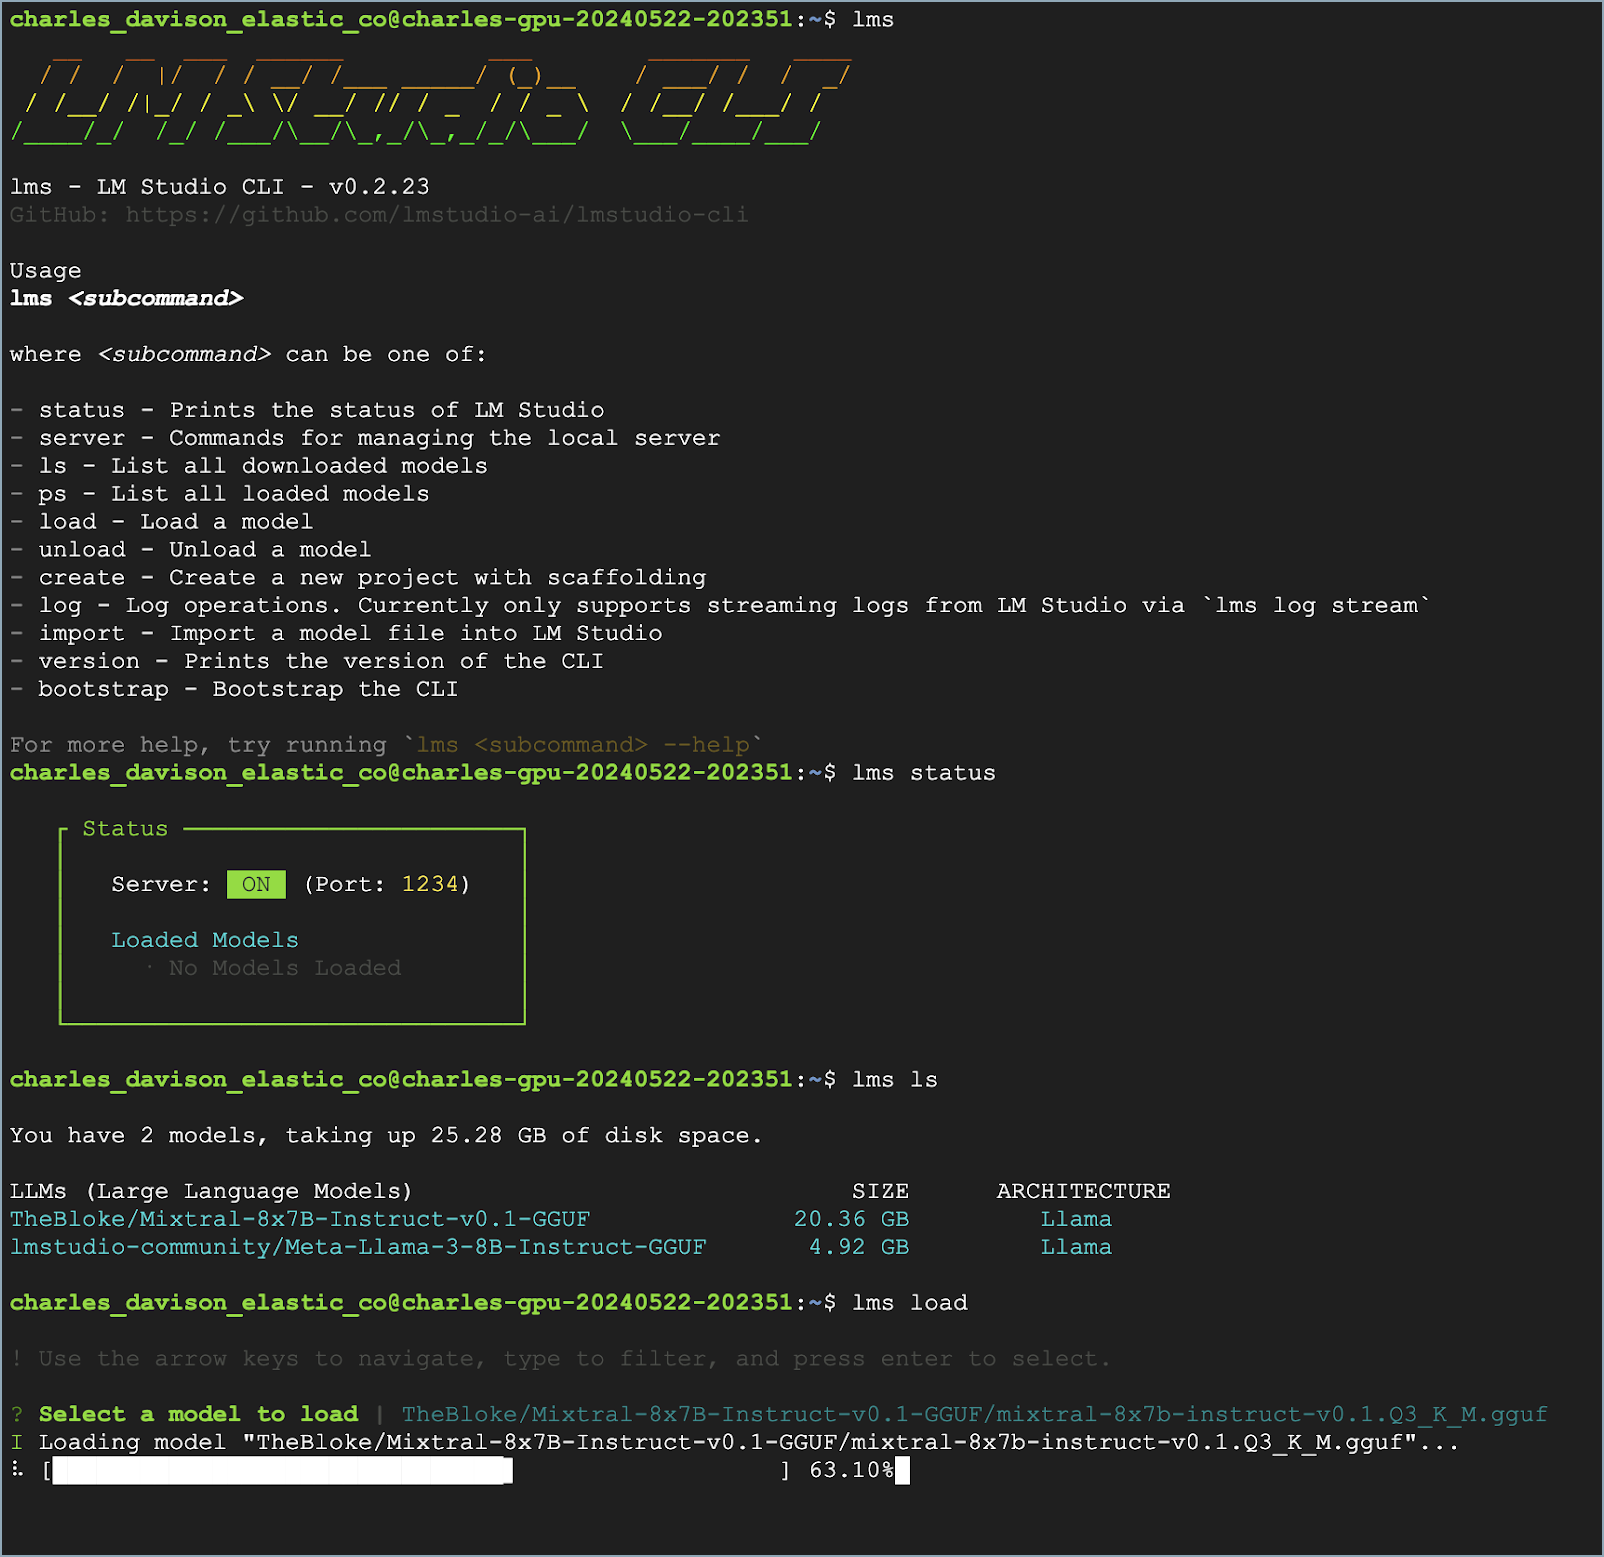This screenshot has height=1557, width=1604.
Task: Click the SIZE column header
Action: pos(879,1190)
